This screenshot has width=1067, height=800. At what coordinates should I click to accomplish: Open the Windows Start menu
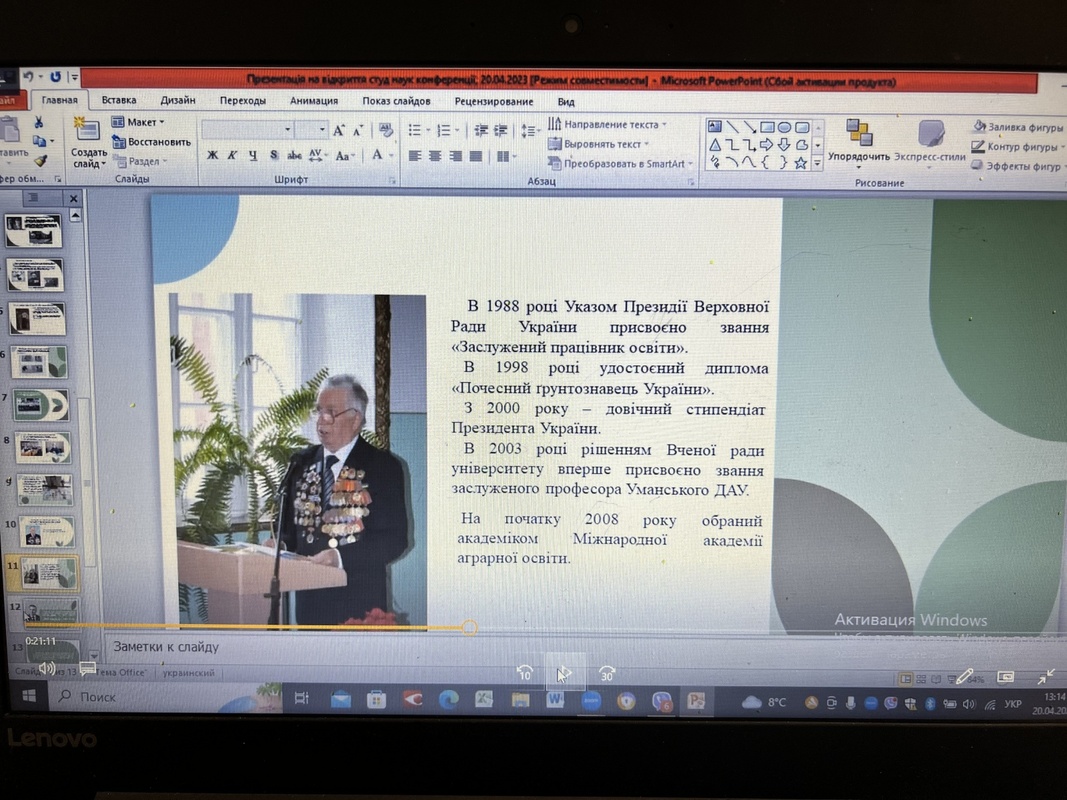(29, 696)
